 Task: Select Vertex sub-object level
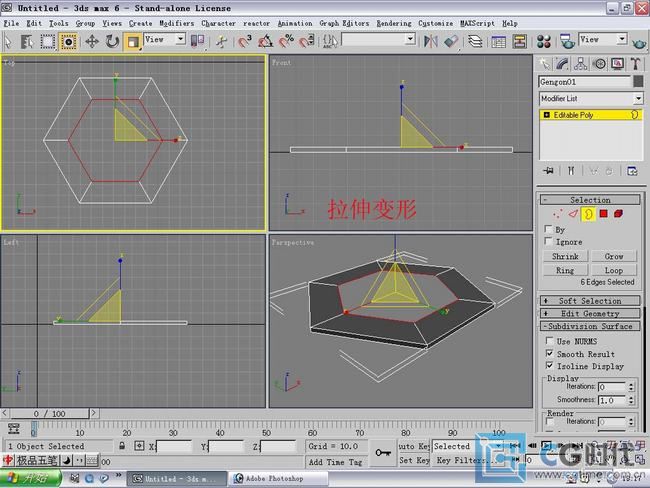(x=558, y=214)
